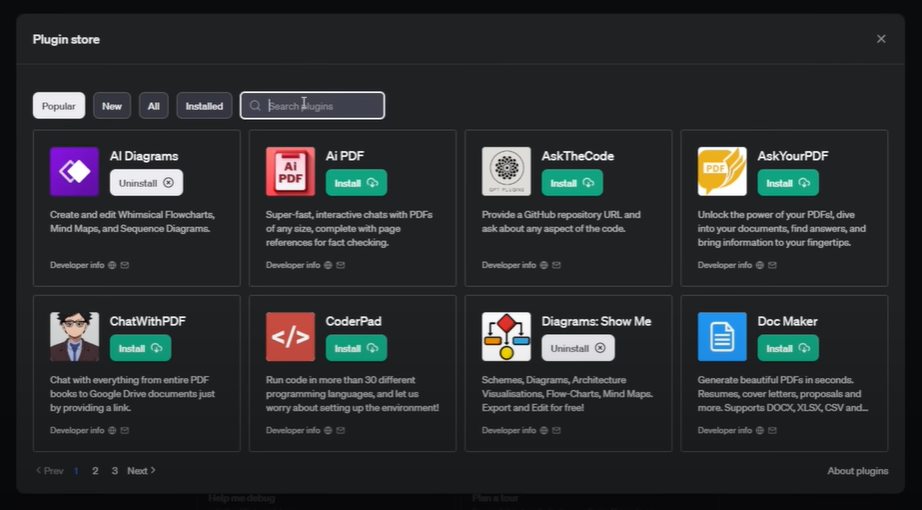Open AskTheCode developer email icon
Image resolution: width=922 pixels, height=510 pixels.
pos(556,265)
